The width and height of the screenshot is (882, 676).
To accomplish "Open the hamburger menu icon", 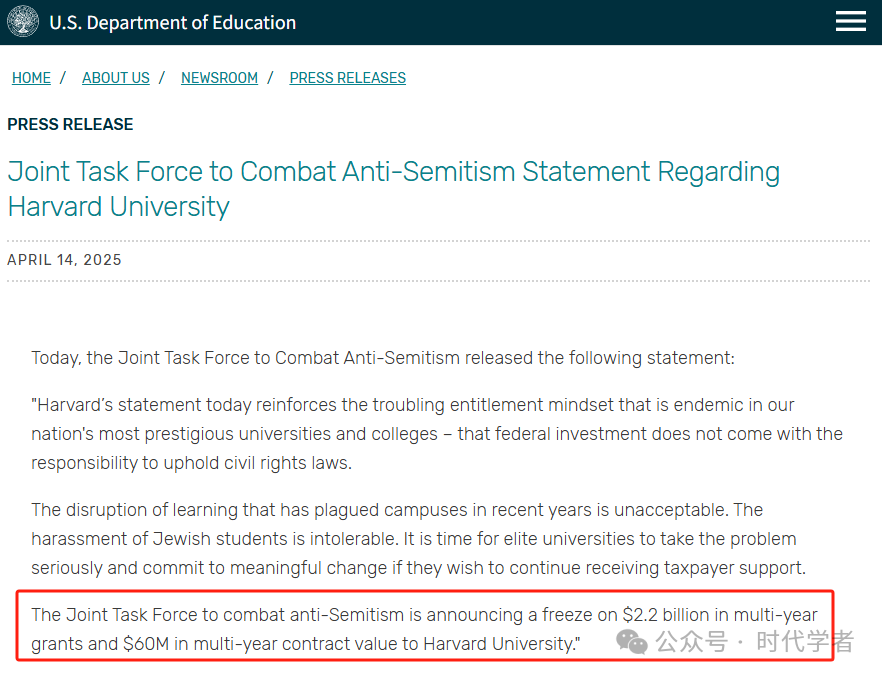I will pyautogui.click(x=850, y=21).
